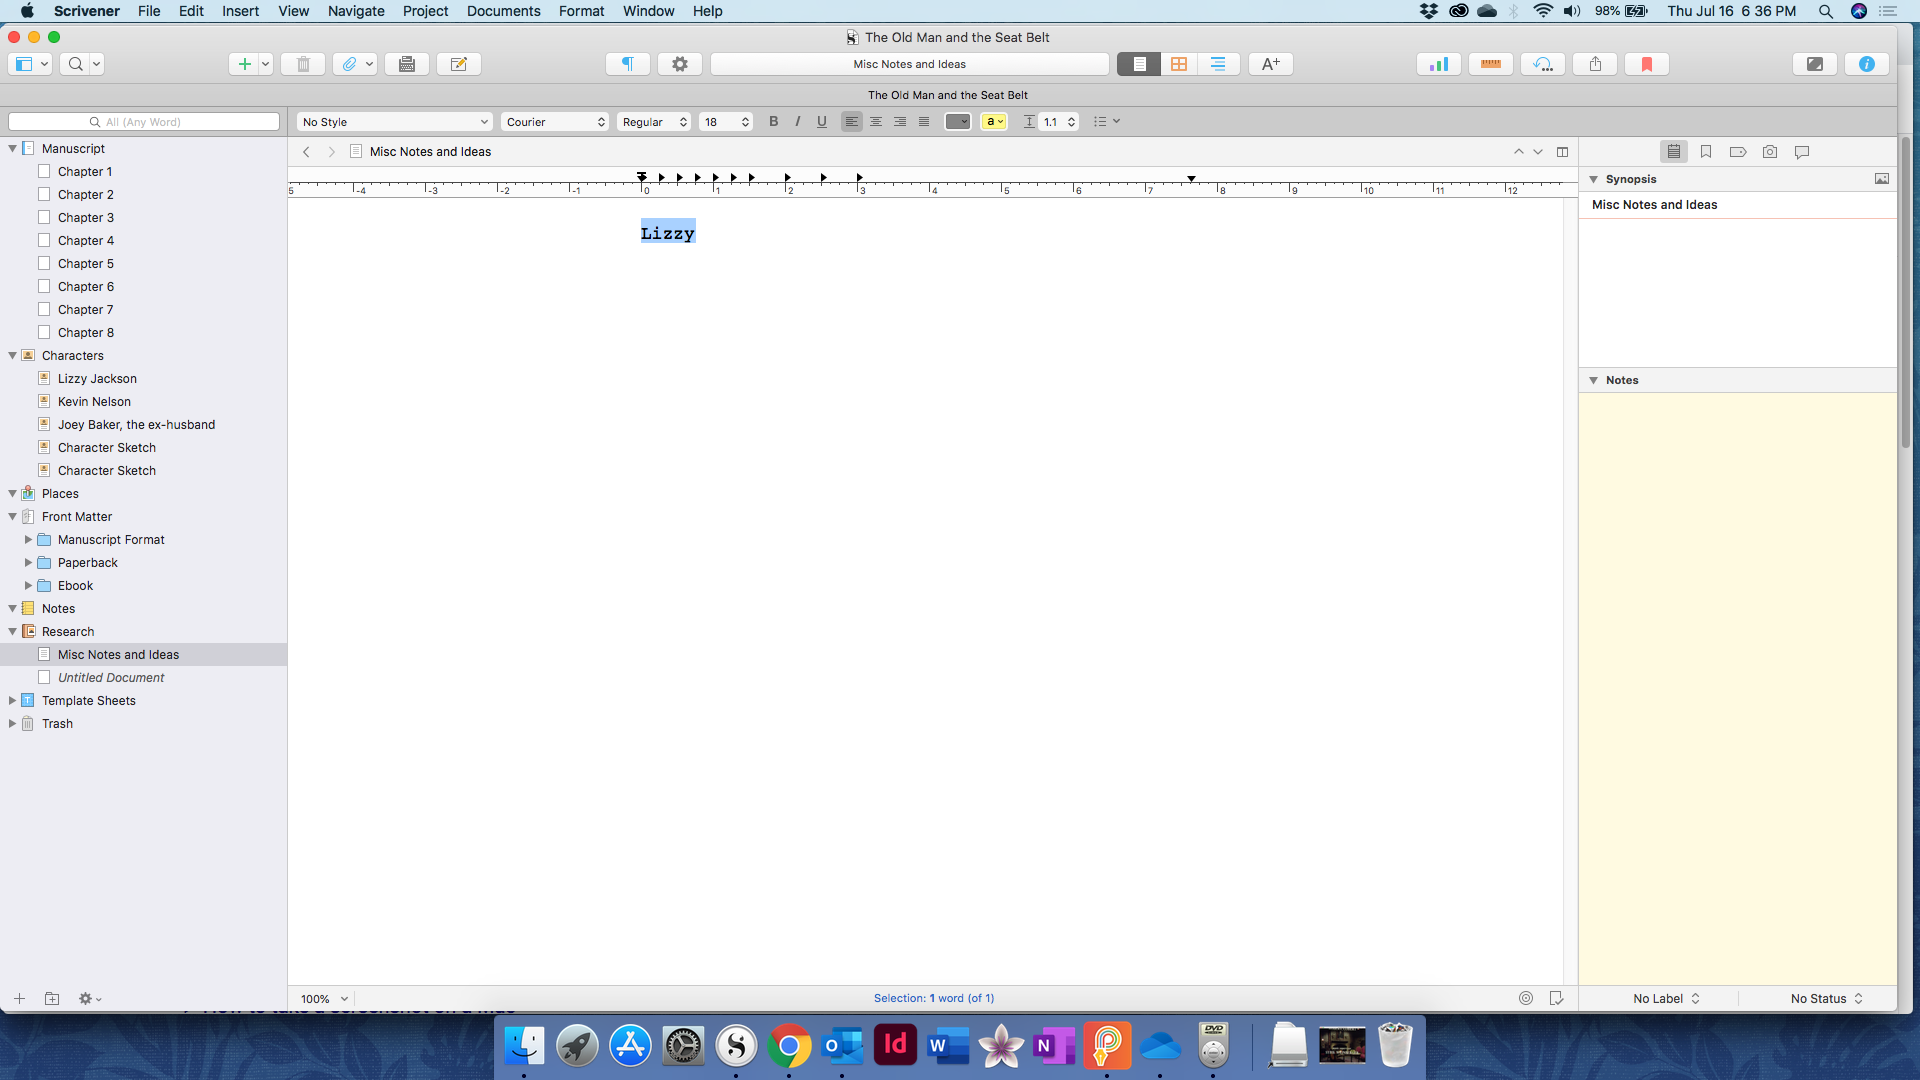Viewport: 1920px width, 1080px height.
Task: Switch to corkboard view mode
Action: (x=1179, y=64)
